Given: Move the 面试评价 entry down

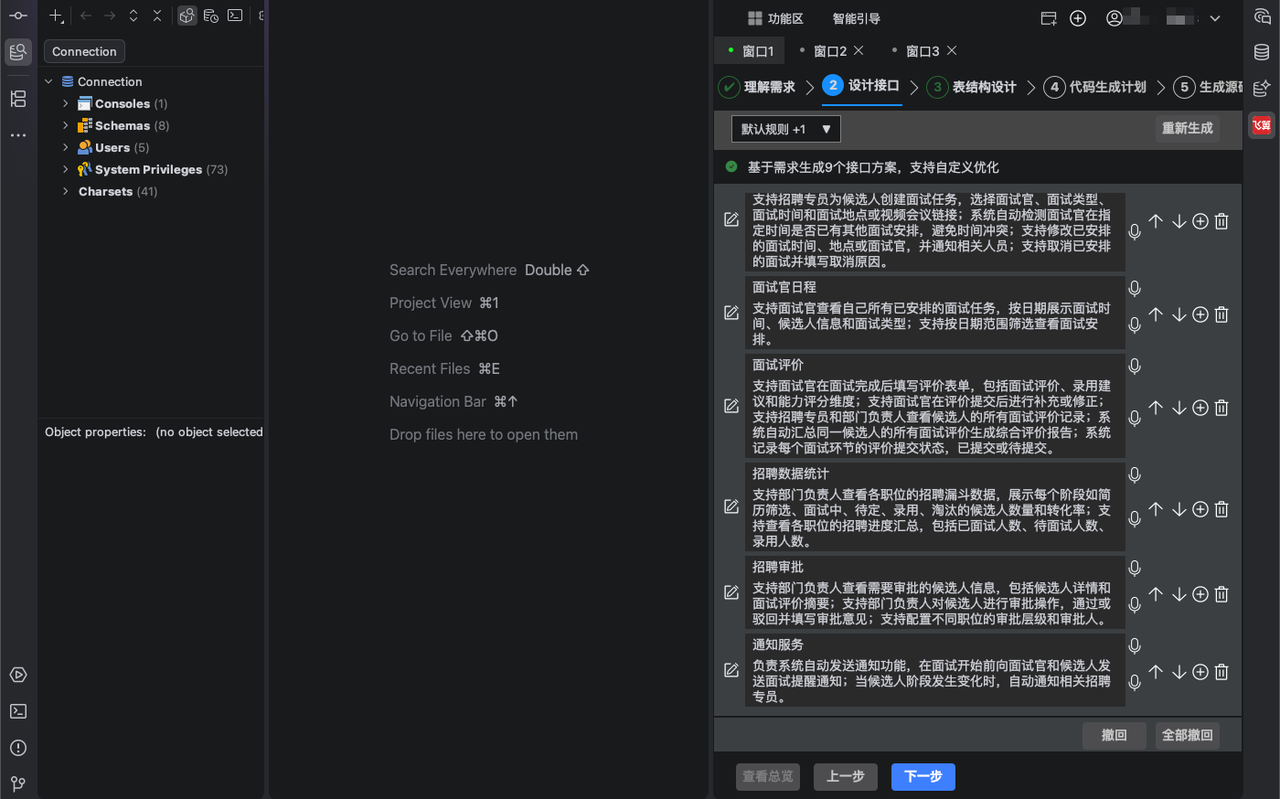Looking at the screenshot, I should (1178, 408).
